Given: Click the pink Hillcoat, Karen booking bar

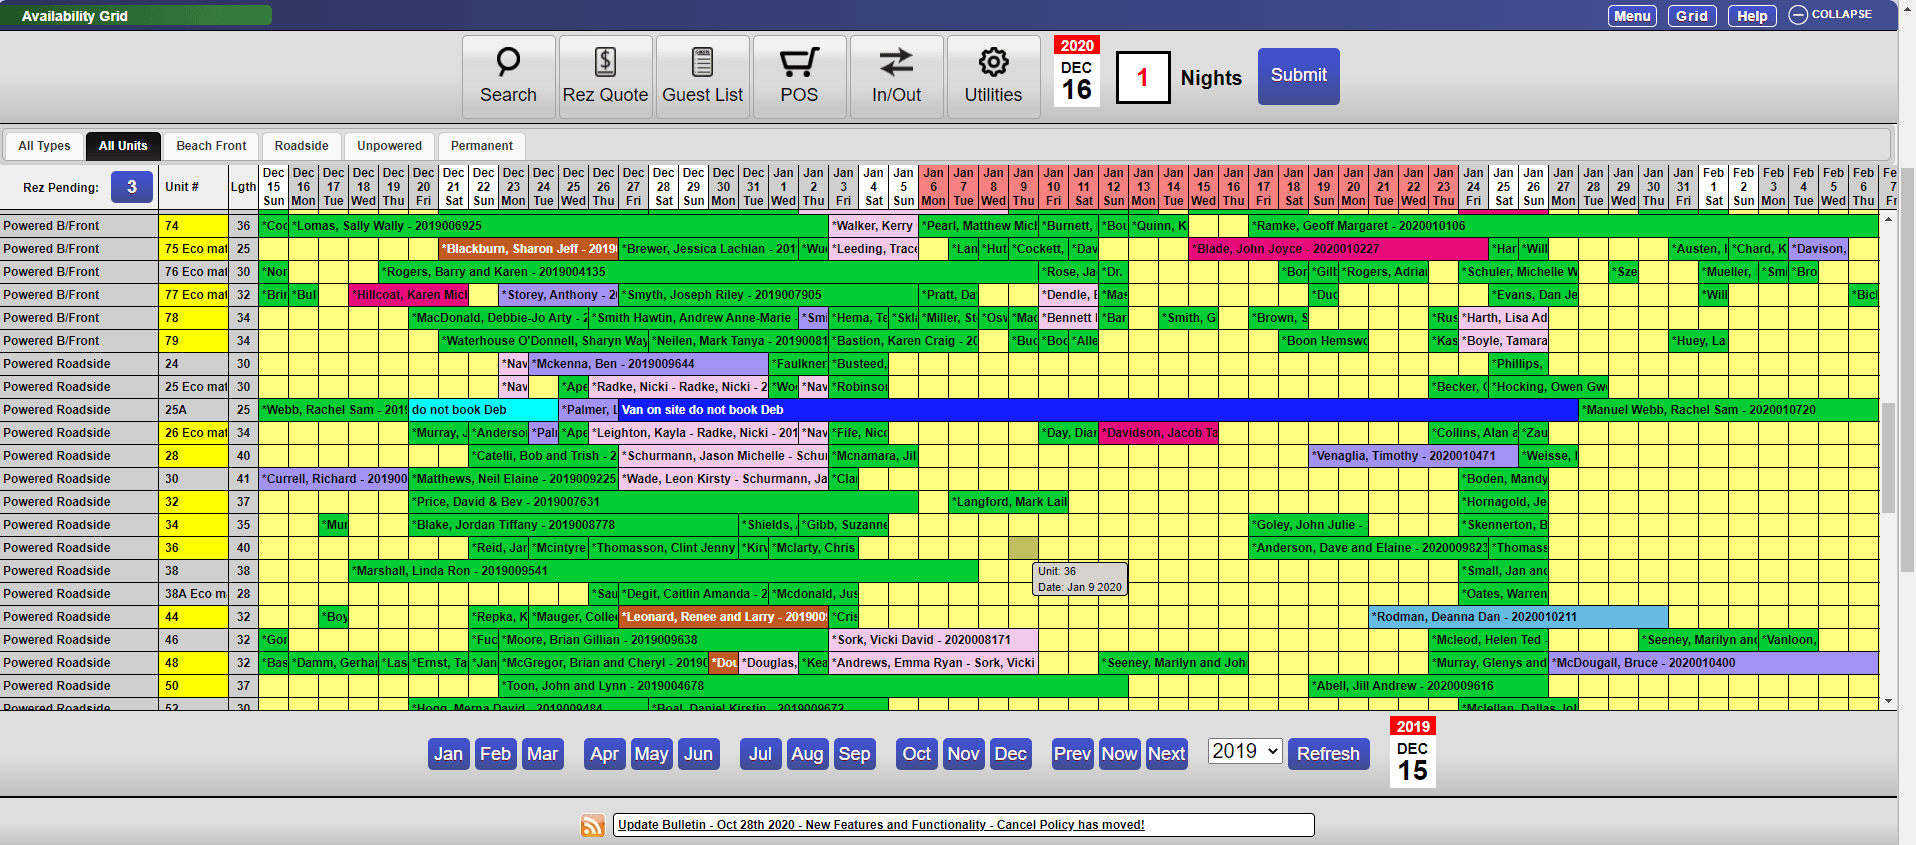Looking at the screenshot, I should [408, 295].
